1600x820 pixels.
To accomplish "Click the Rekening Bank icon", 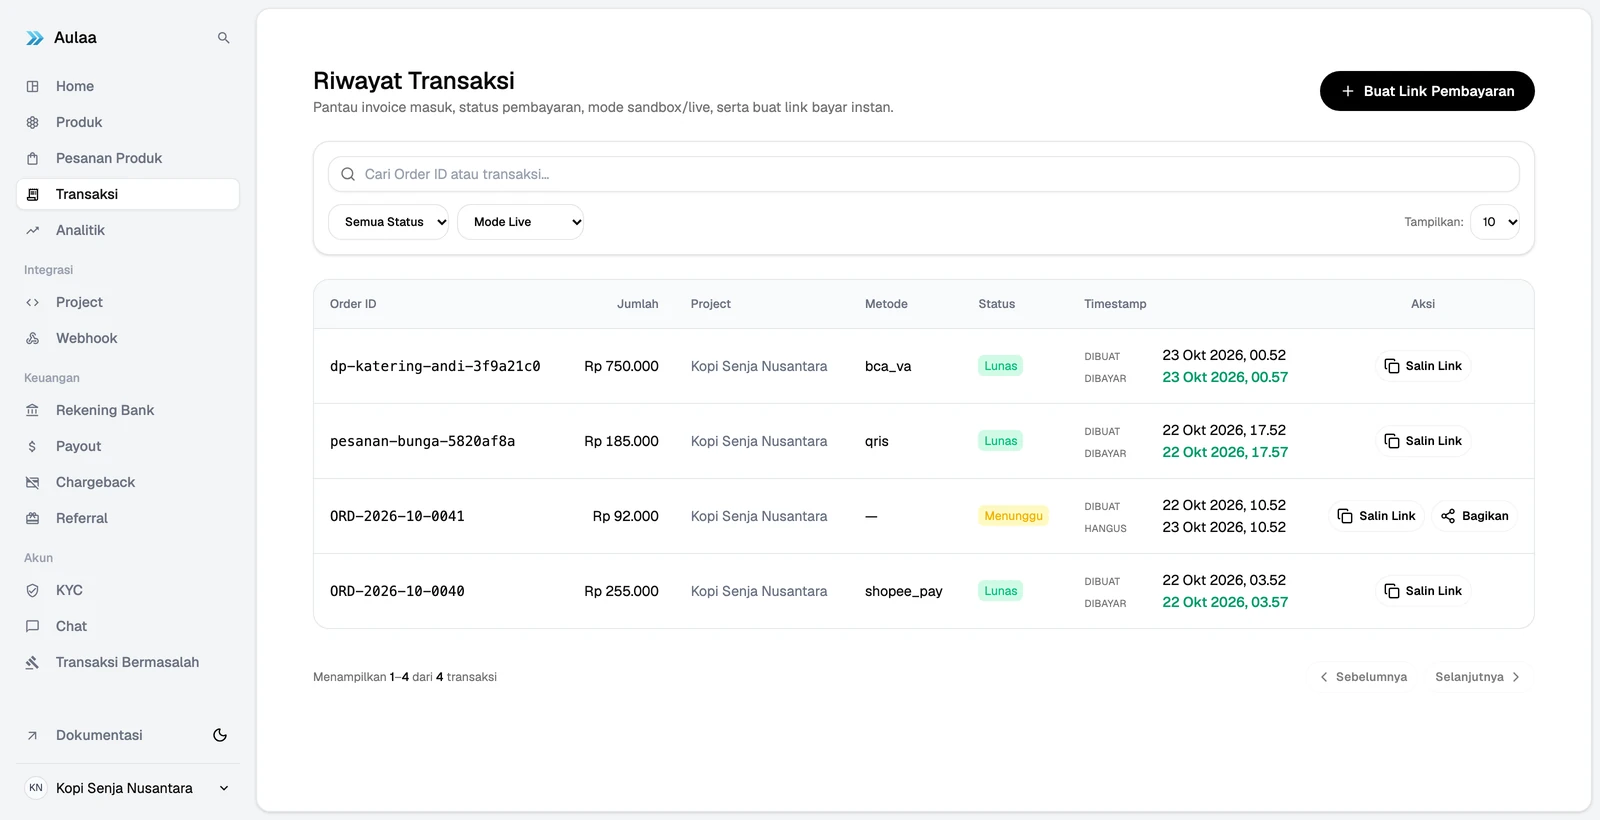I will click(x=33, y=410).
